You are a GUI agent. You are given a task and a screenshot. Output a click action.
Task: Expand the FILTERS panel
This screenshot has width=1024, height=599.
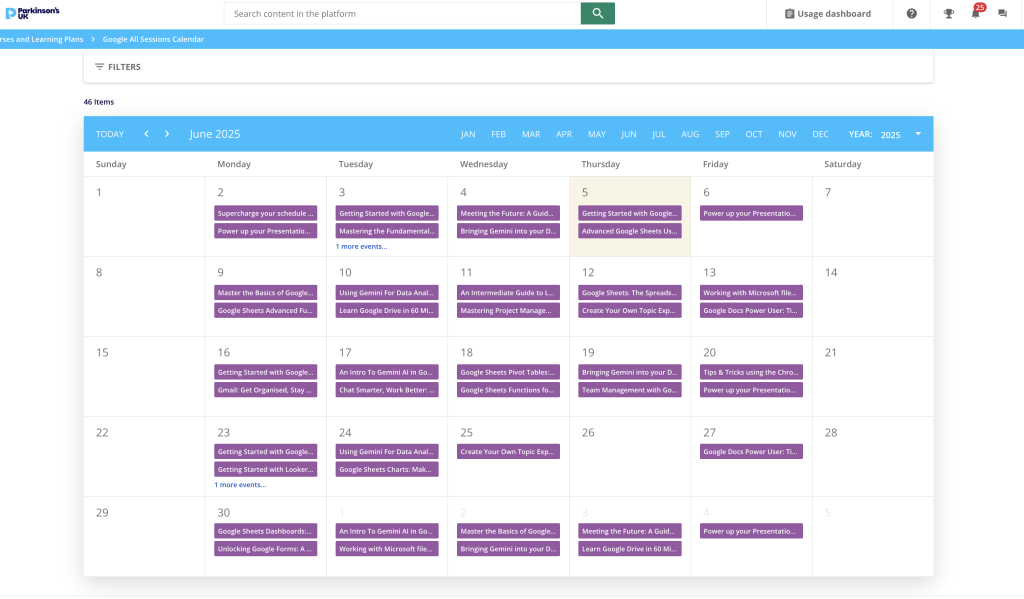coord(118,67)
